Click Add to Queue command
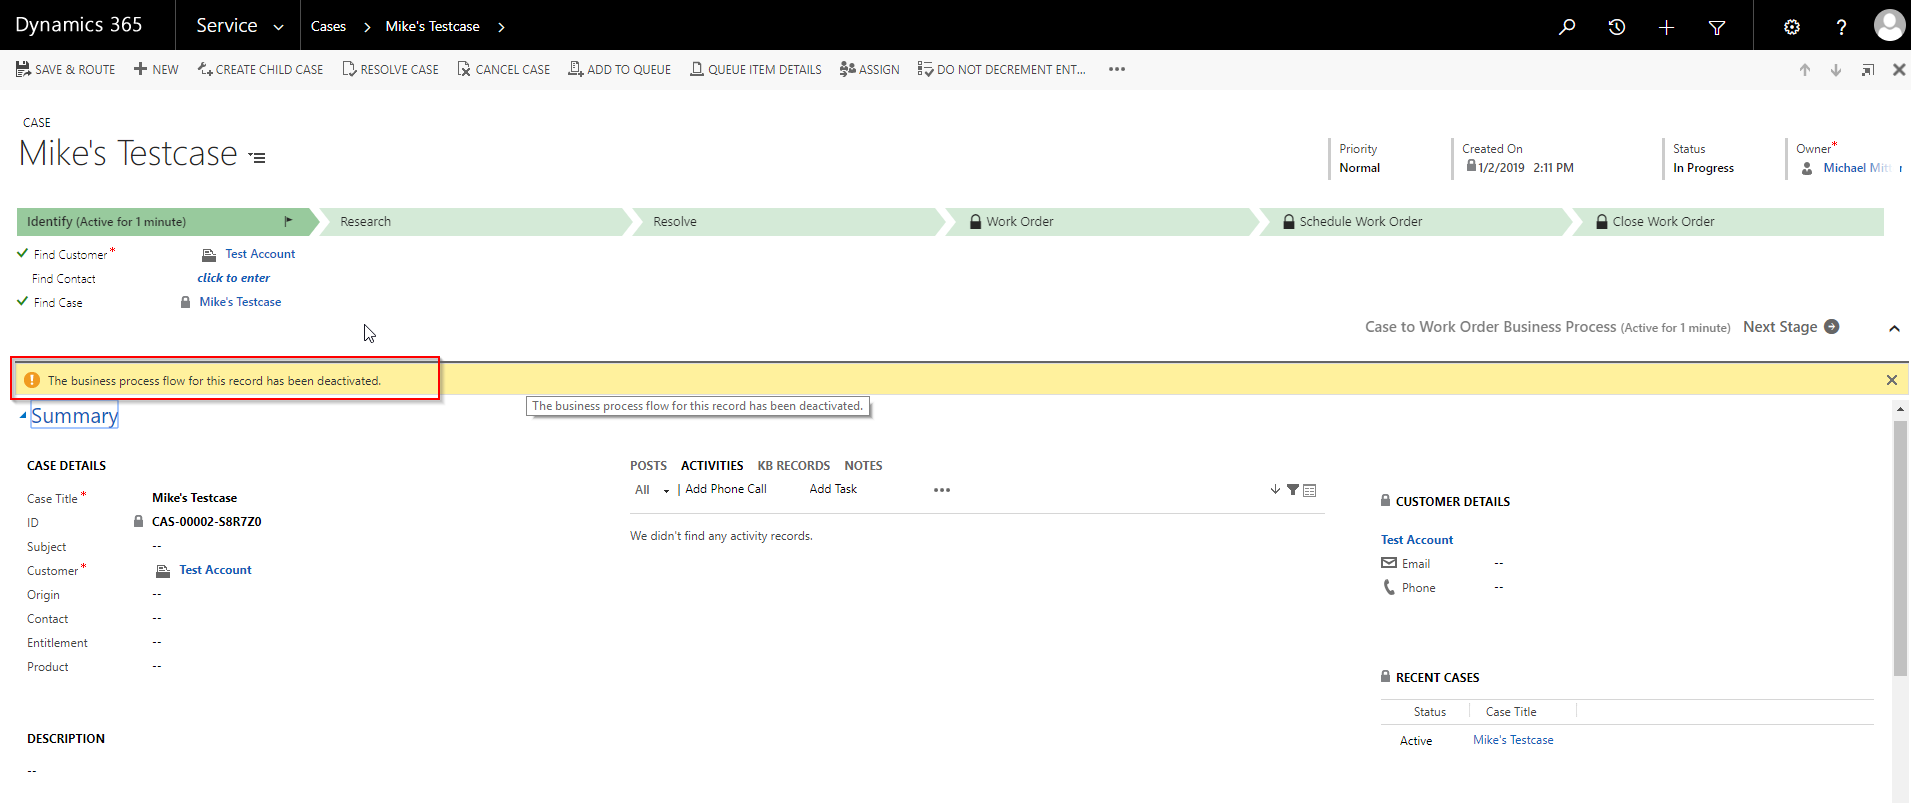 [620, 69]
